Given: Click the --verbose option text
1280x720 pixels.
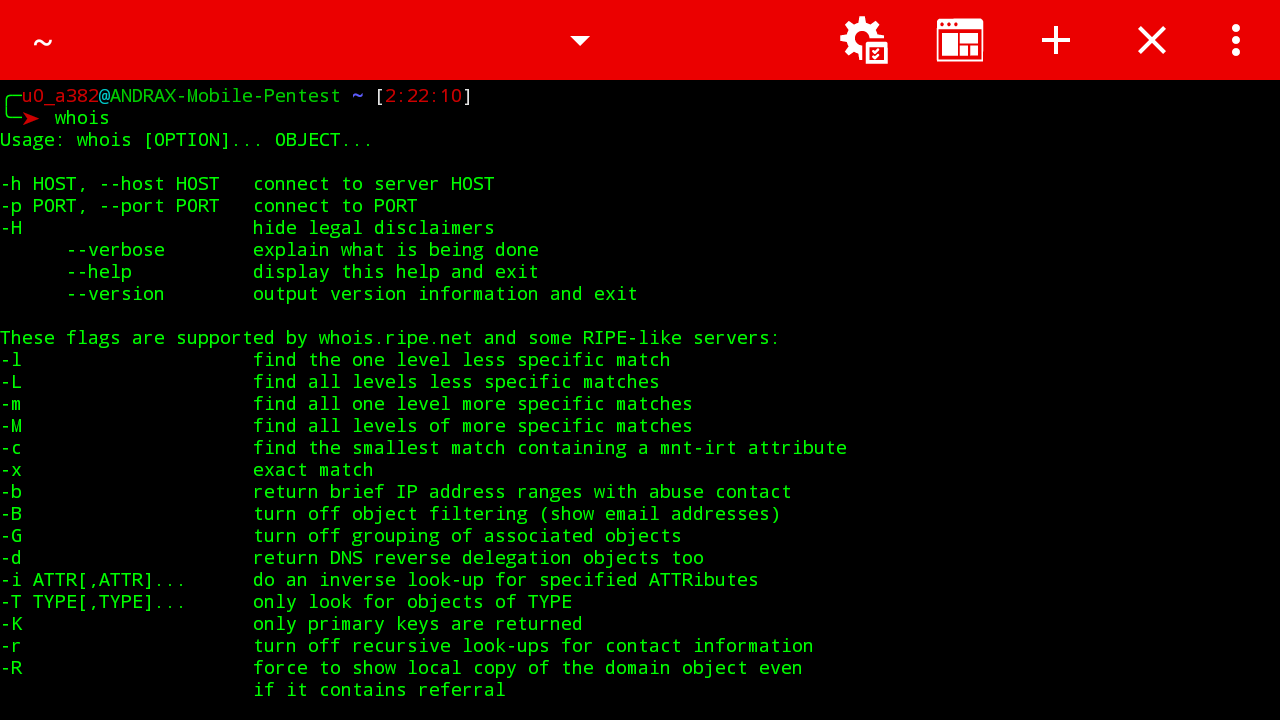Looking at the screenshot, I should click(x=115, y=250).
